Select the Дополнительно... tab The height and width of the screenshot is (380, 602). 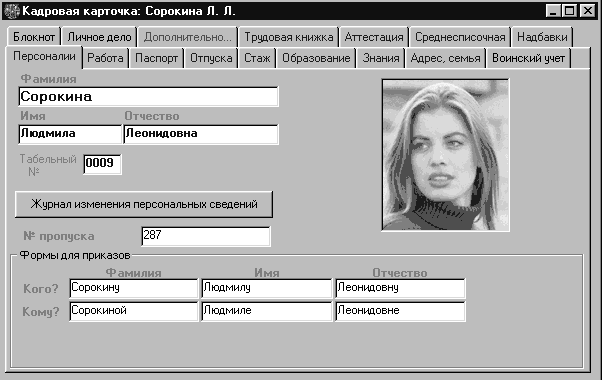click(187, 37)
